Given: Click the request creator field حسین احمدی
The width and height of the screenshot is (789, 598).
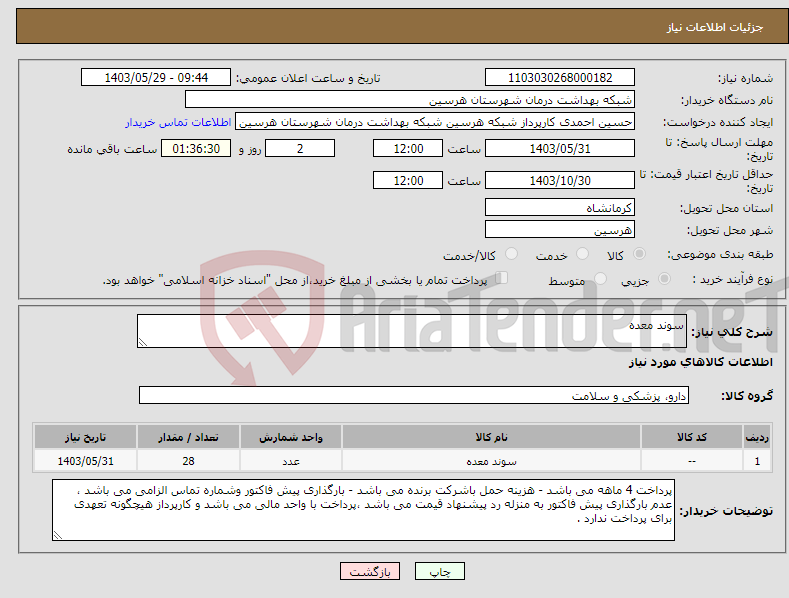Looking at the screenshot, I should (x=435, y=122).
